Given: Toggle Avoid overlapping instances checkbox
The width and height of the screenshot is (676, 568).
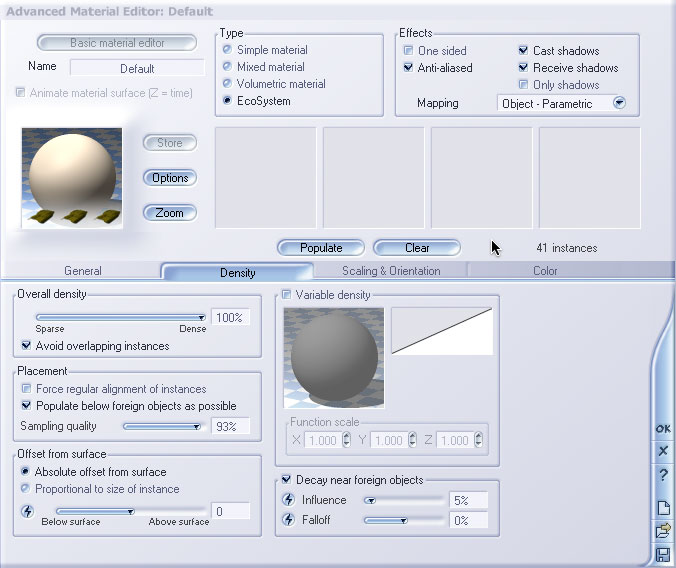Looking at the screenshot, I should click(x=26, y=346).
